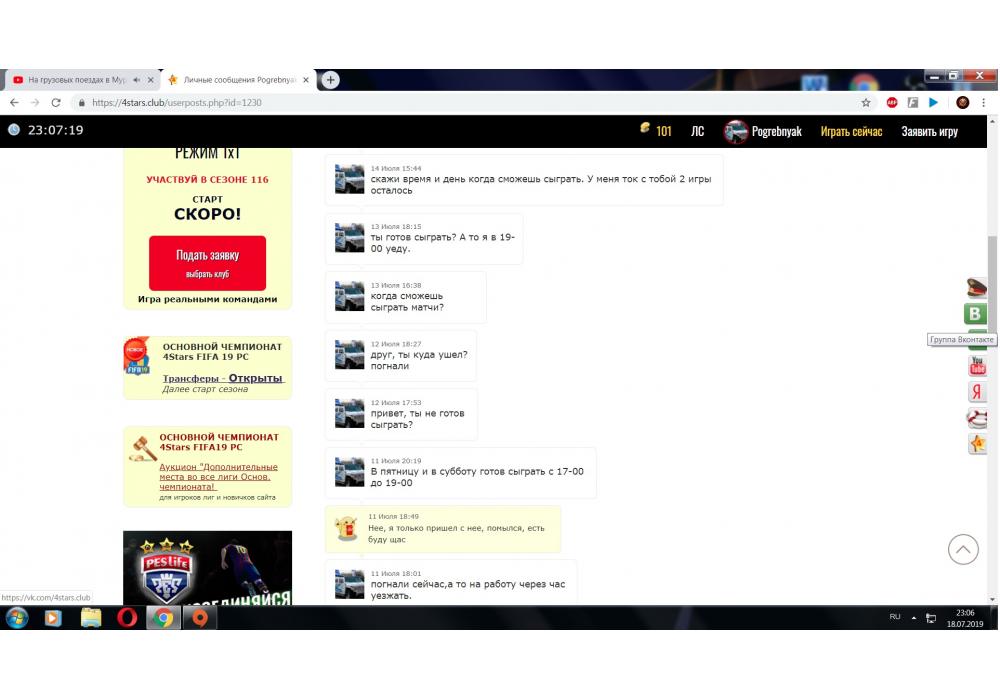Image resolution: width=1000 pixels, height=700 pixels.
Task: Click avatar on 14 Июля 15:44 message
Action: coord(349,179)
